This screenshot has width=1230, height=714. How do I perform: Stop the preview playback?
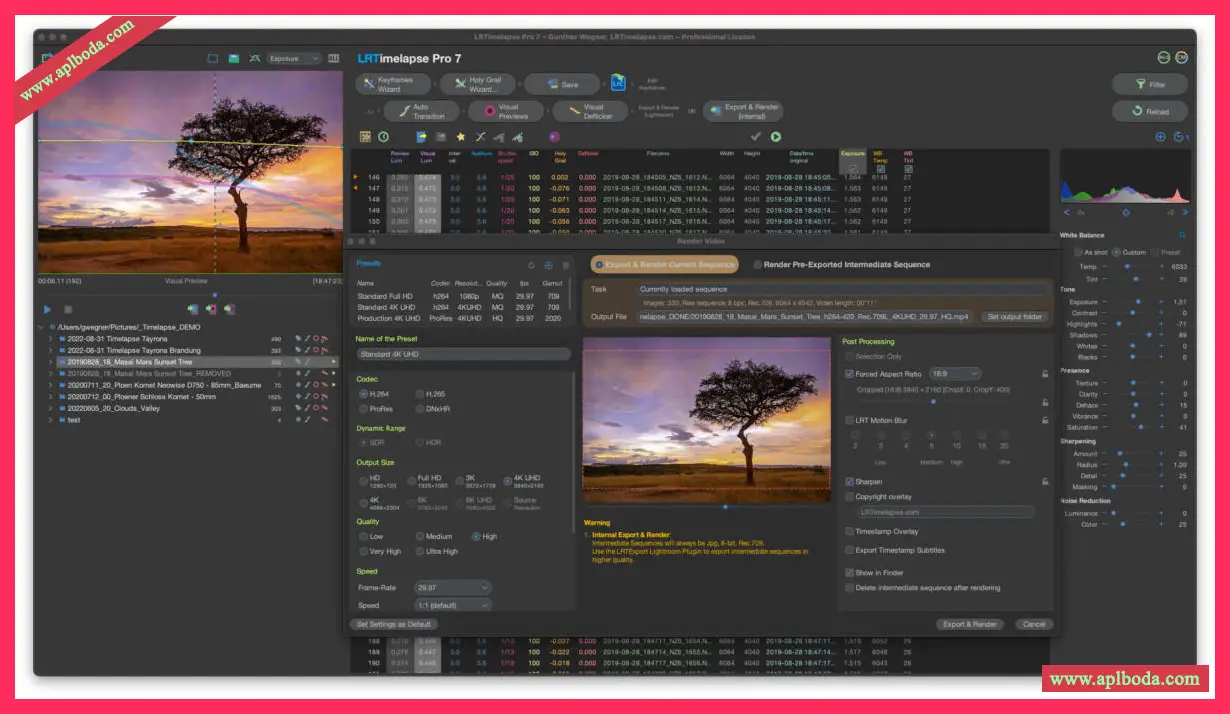(68, 310)
